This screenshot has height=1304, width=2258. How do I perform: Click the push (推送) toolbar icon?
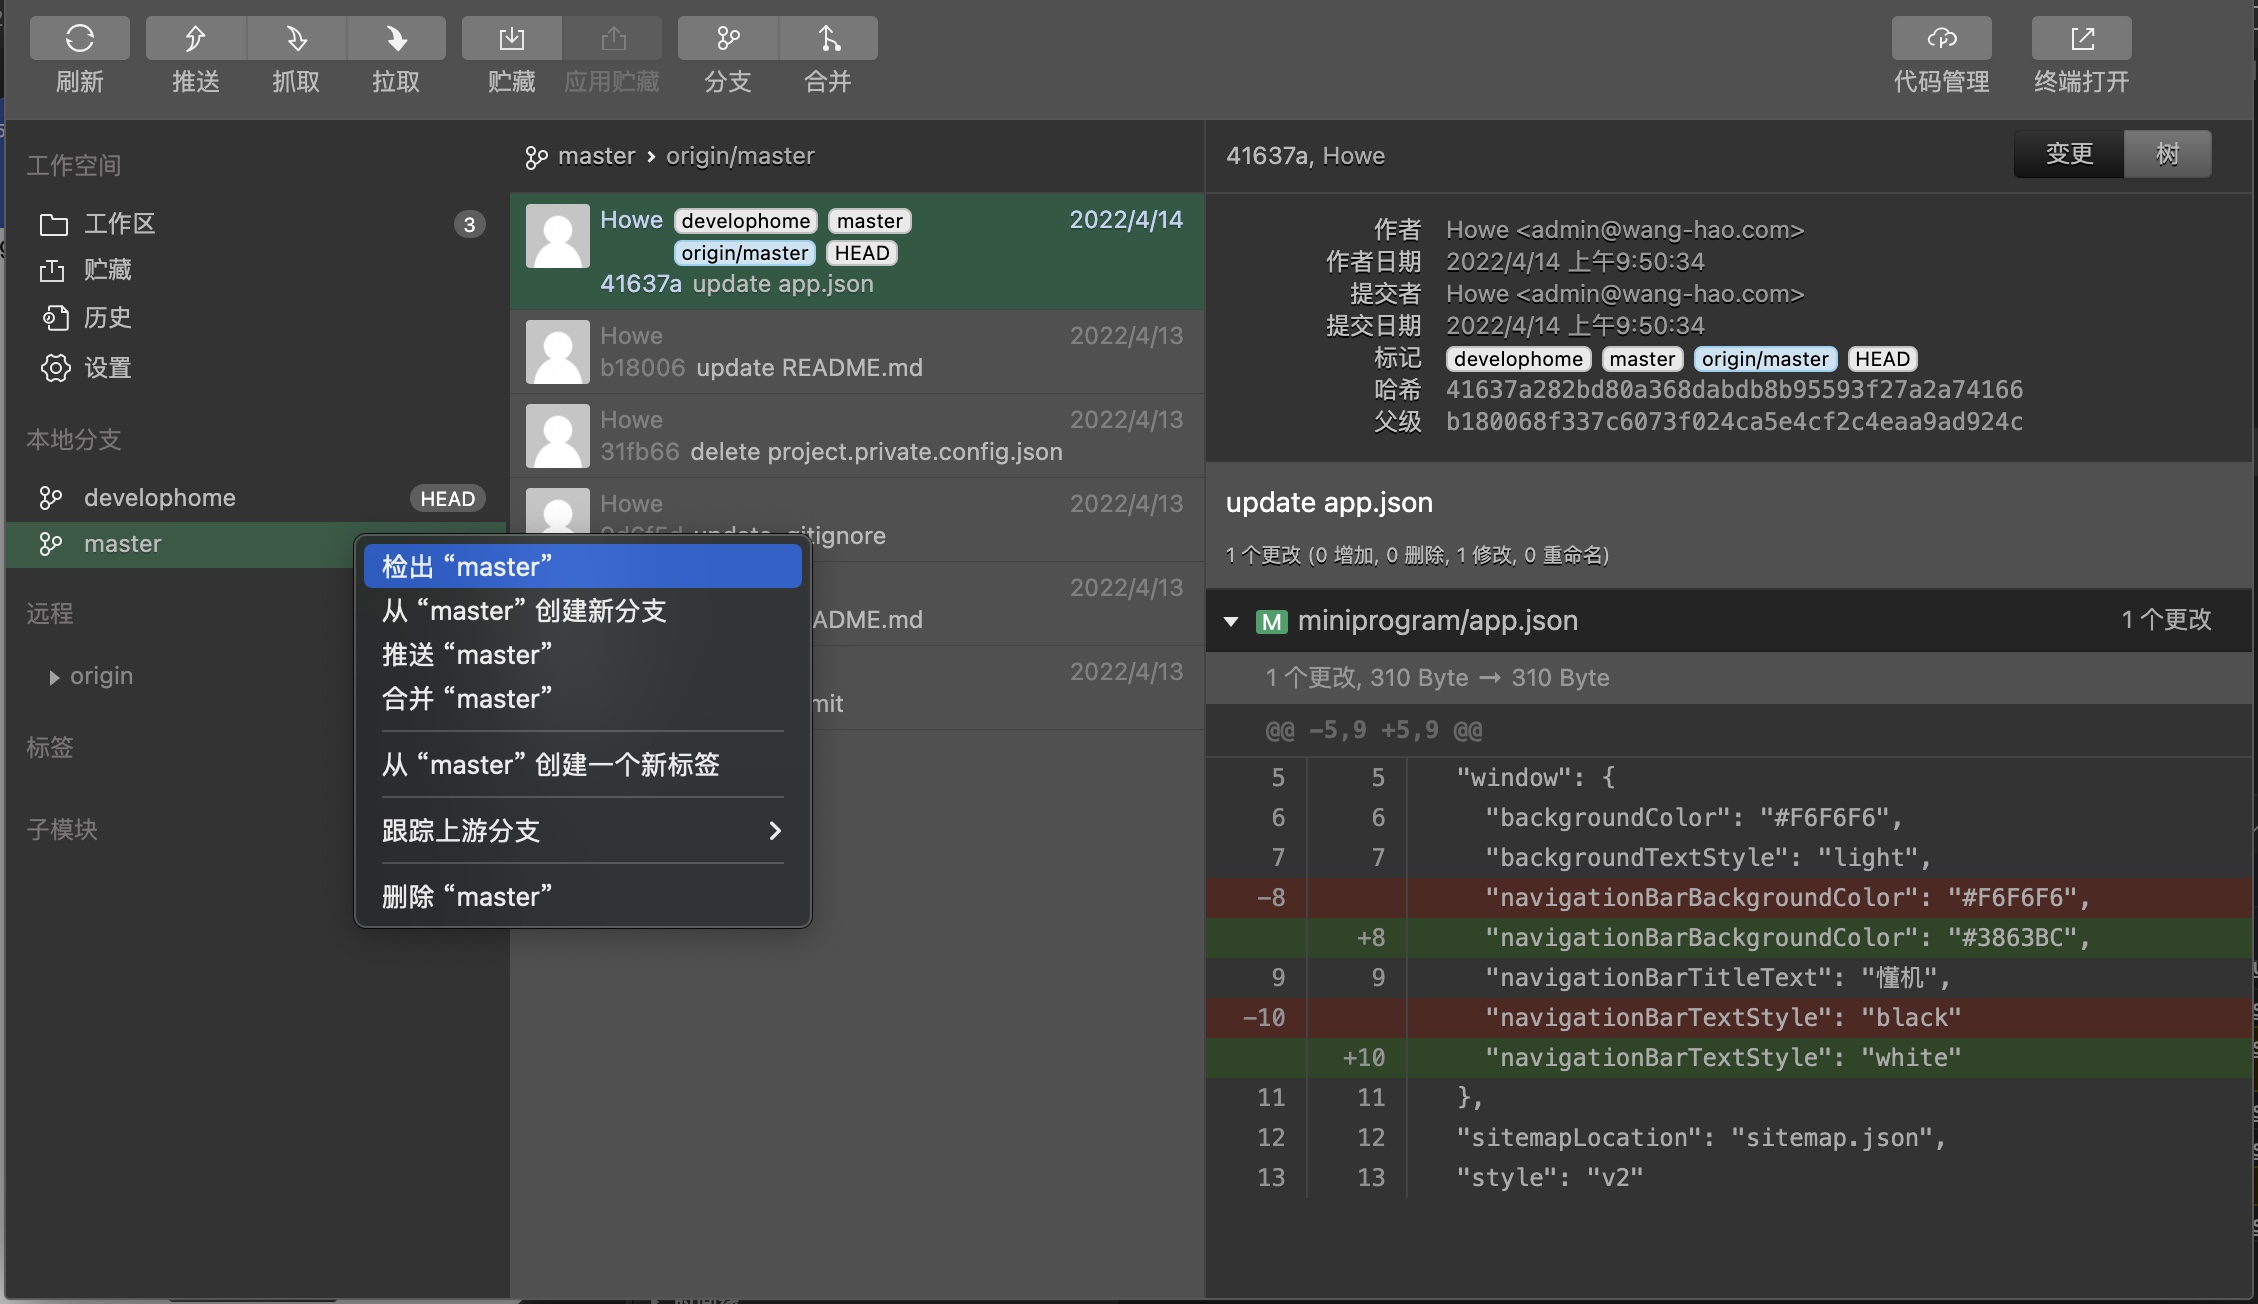click(196, 38)
